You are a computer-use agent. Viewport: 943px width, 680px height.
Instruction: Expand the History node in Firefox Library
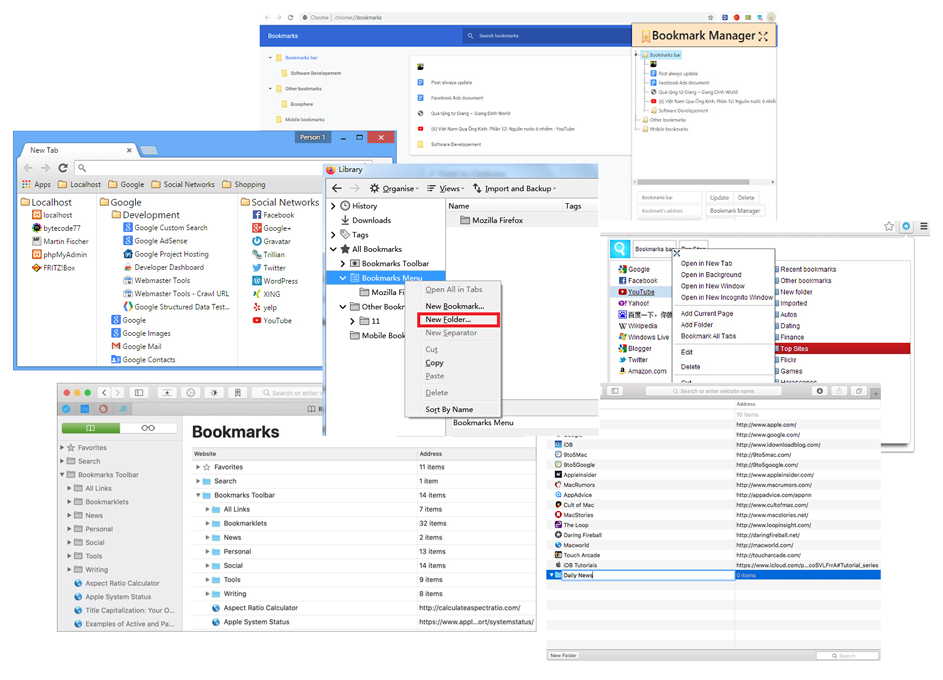click(334, 206)
